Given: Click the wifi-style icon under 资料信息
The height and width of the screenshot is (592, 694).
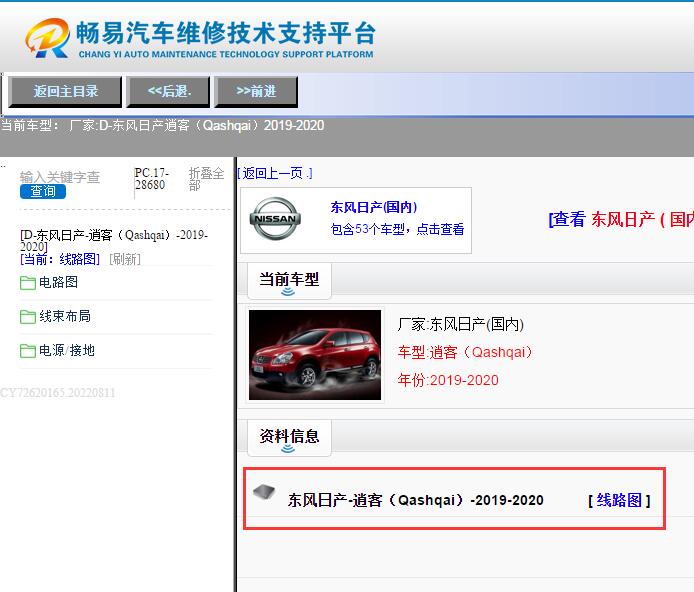Looking at the screenshot, I should (x=288, y=449).
